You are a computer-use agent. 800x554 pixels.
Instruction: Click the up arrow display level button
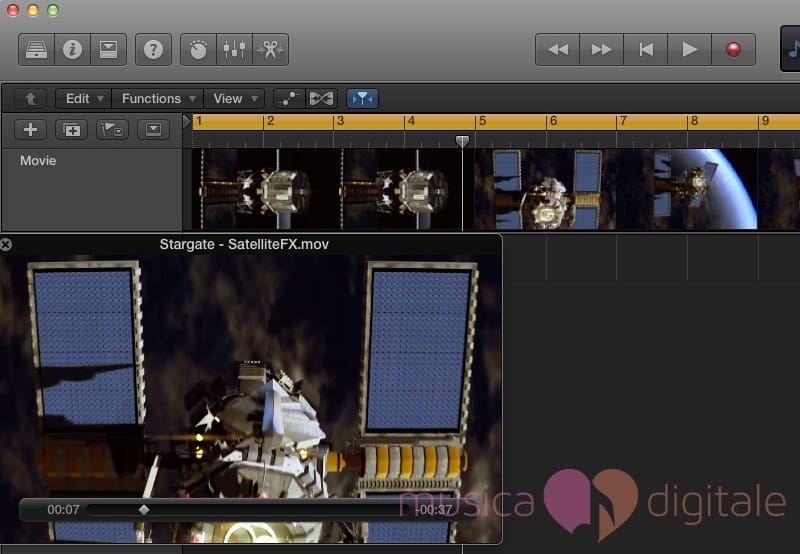[x=31, y=98]
